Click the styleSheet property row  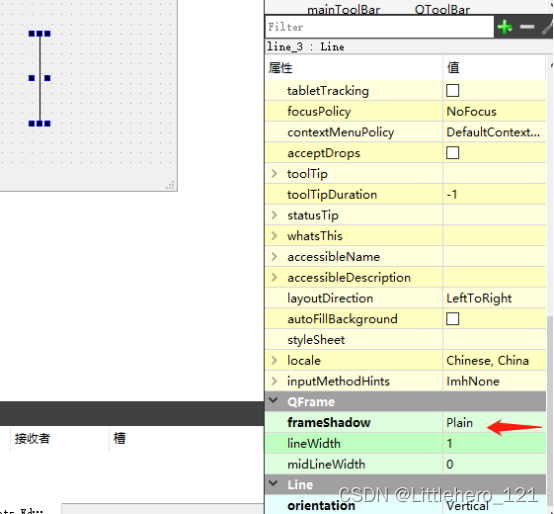405,339
